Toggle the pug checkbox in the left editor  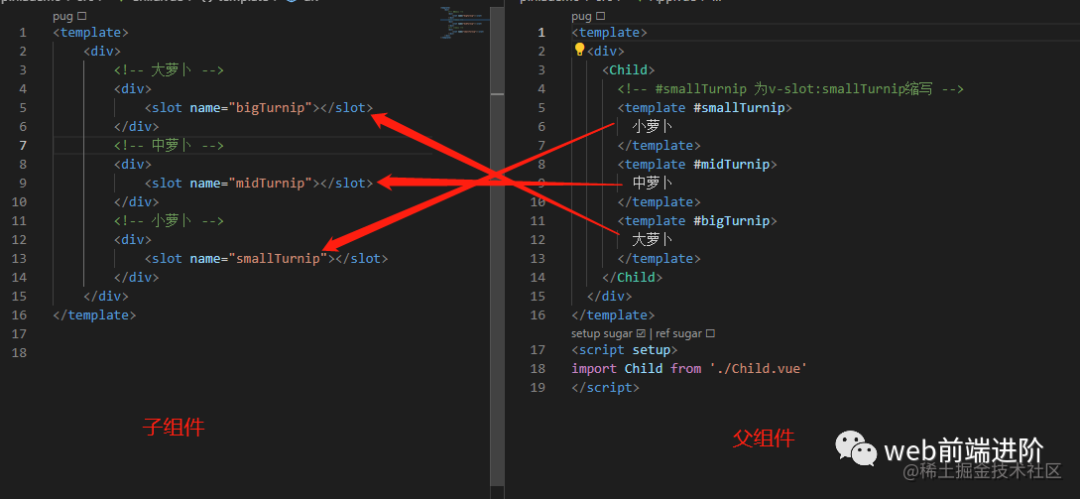click(x=83, y=15)
